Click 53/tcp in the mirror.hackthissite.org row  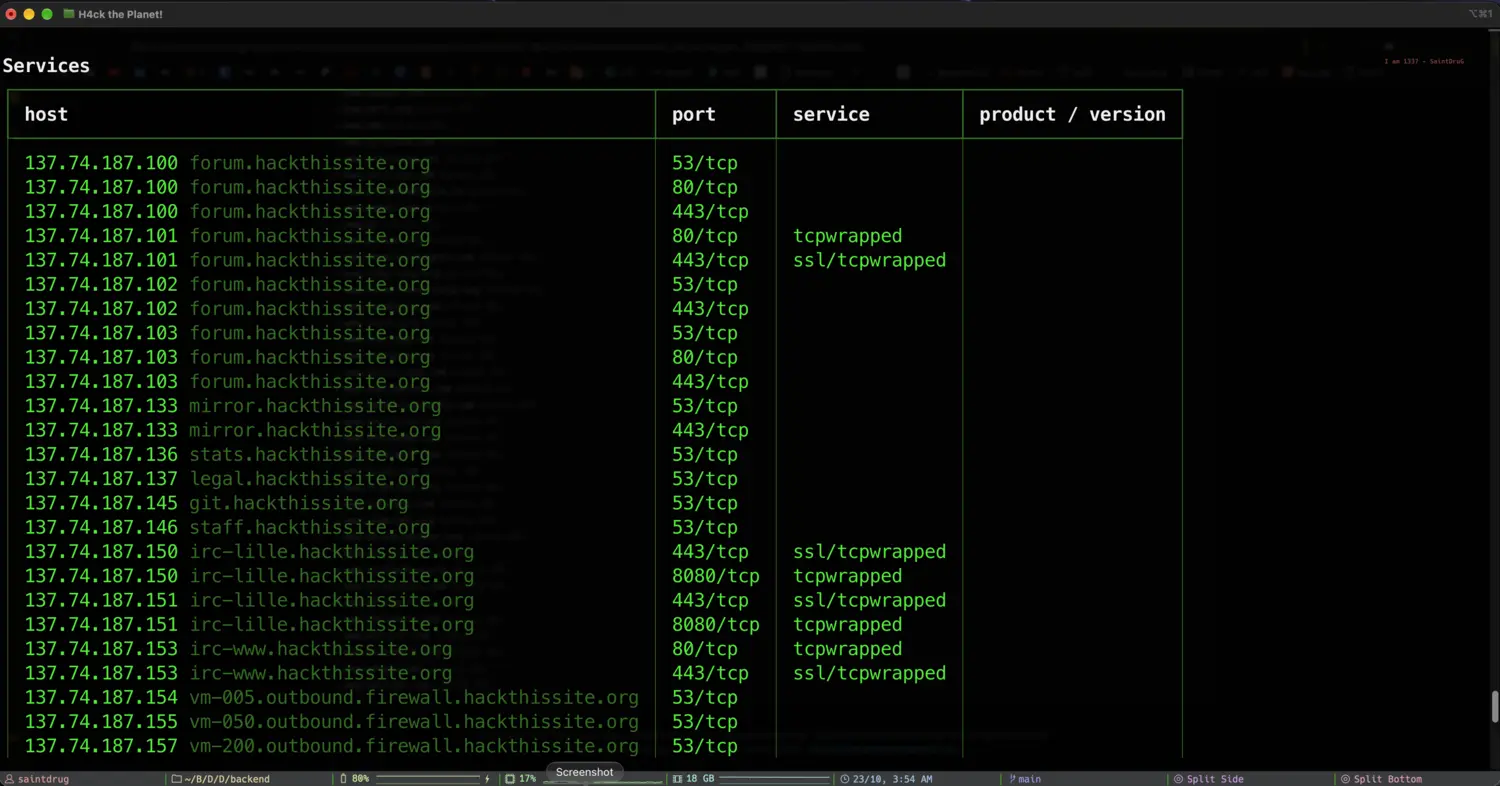coord(705,406)
